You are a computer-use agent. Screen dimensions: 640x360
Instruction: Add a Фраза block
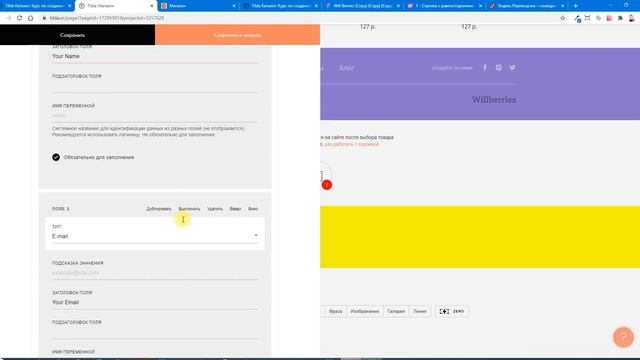pyautogui.click(x=336, y=311)
